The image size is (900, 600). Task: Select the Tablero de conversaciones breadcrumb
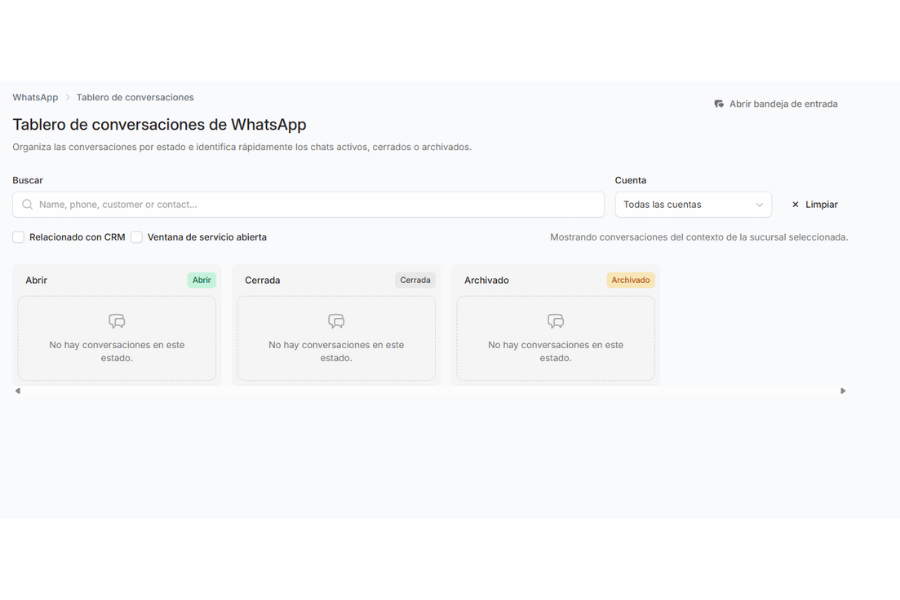tap(135, 97)
